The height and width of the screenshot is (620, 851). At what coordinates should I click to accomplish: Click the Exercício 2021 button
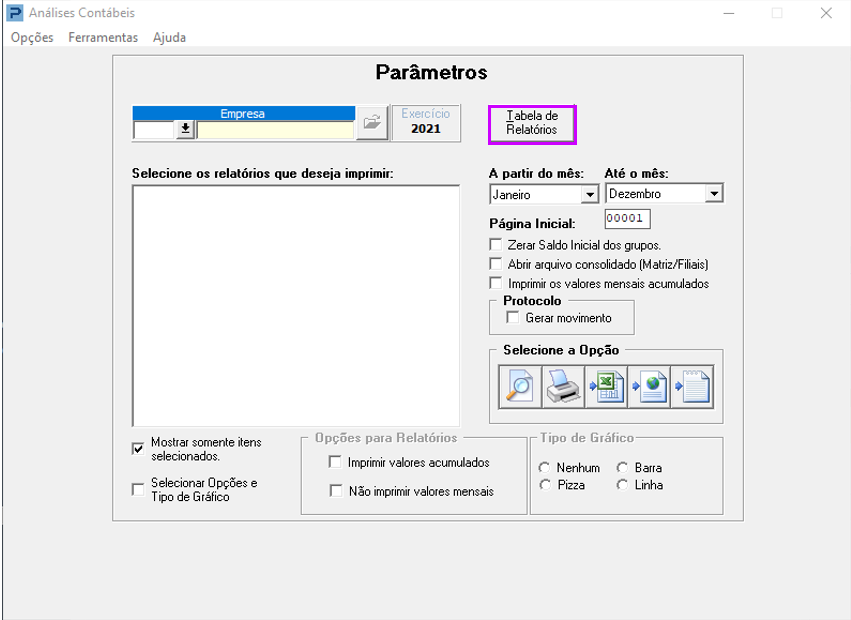pyautogui.click(x=426, y=123)
